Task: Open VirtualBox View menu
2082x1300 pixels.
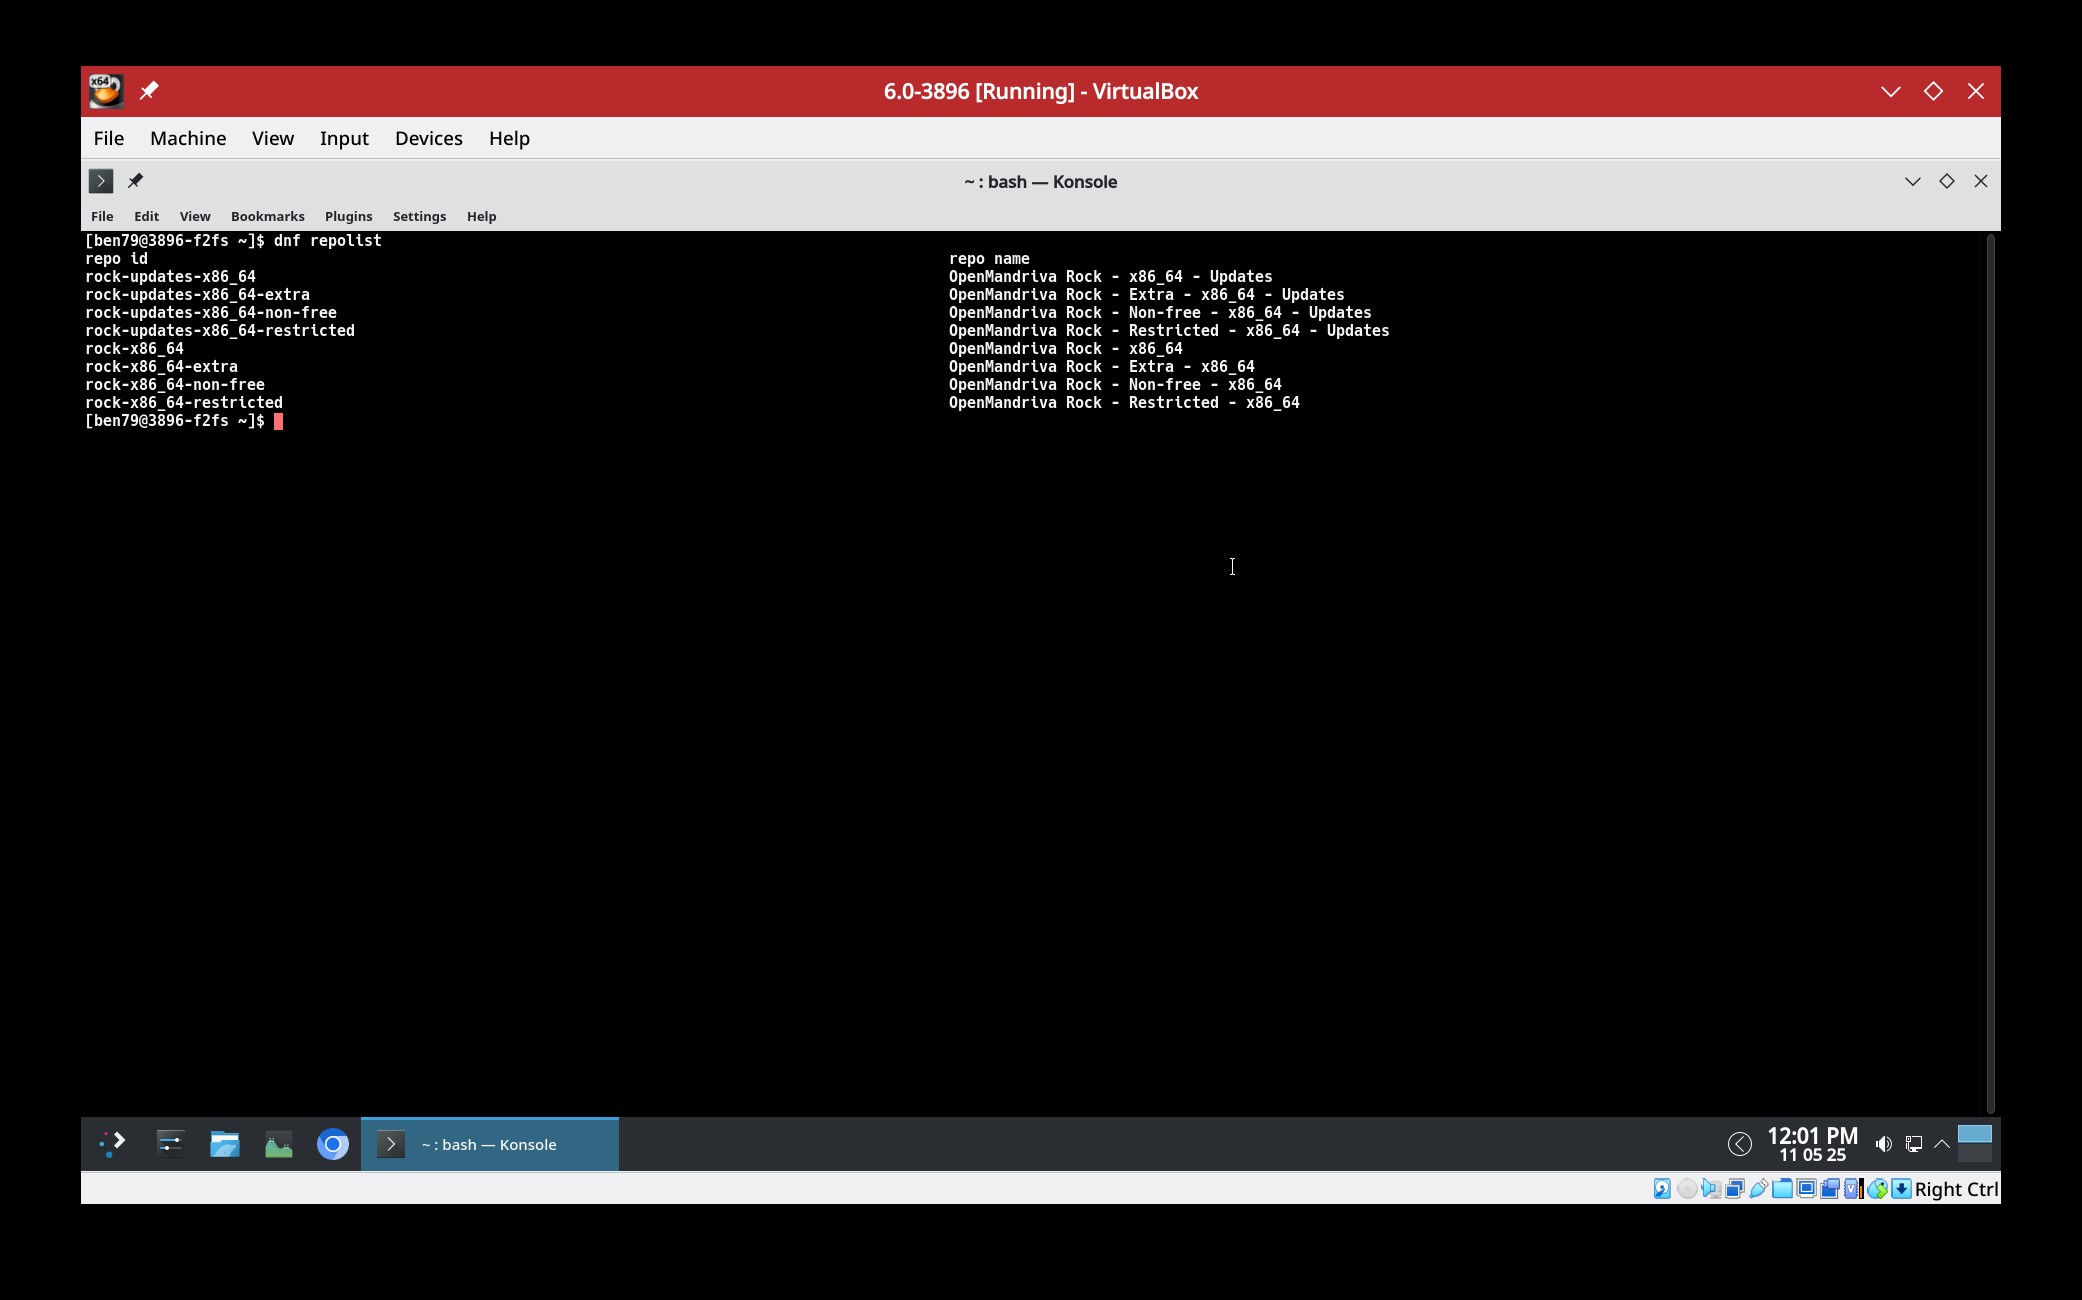Action: 273,138
